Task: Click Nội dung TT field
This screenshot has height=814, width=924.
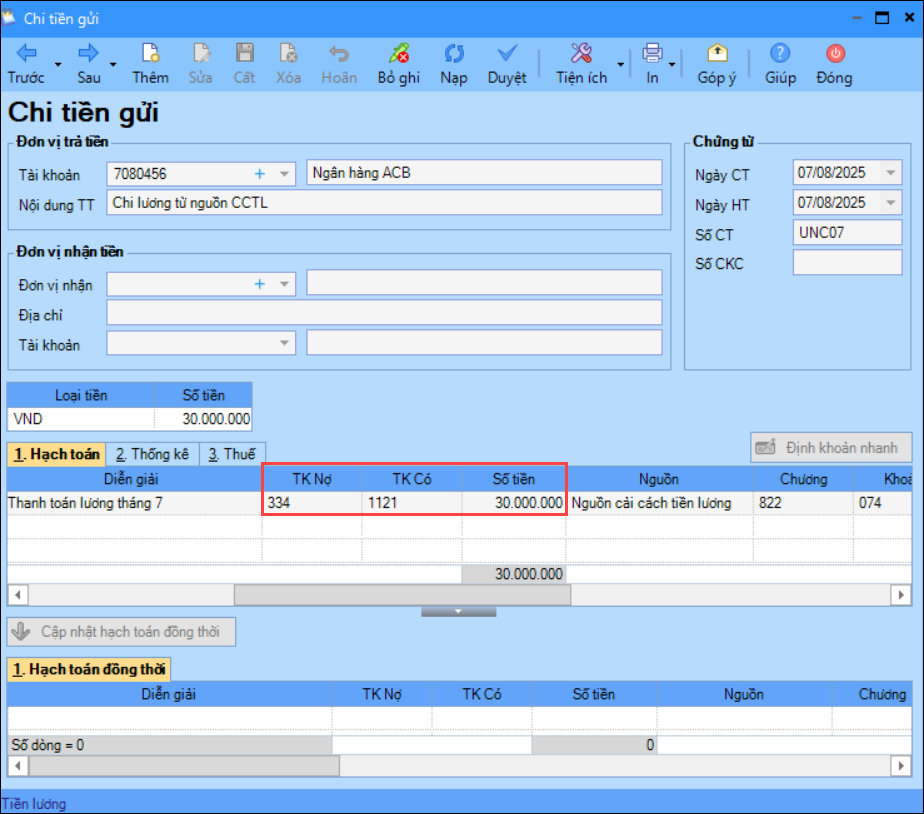Action: (x=384, y=203)
